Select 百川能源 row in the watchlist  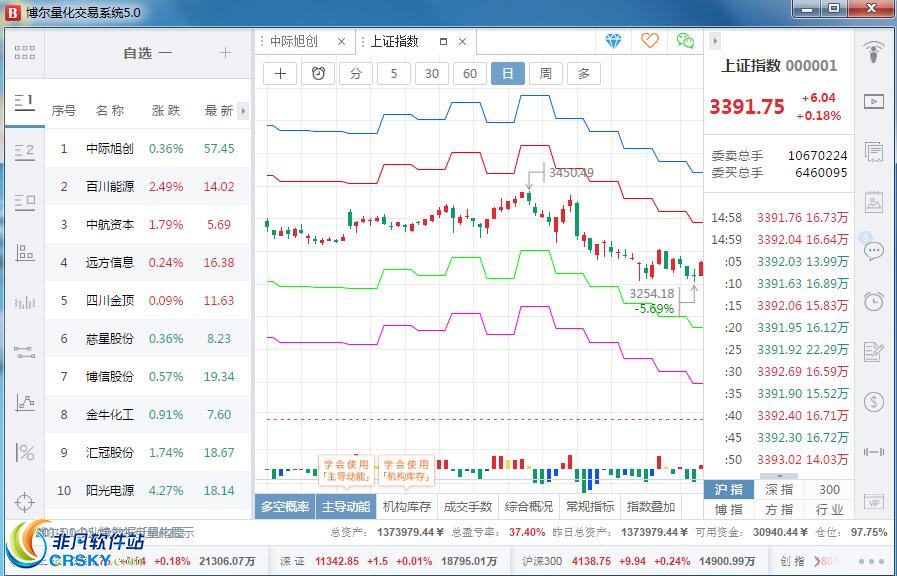pyautogui.click(x=148, y=186)
